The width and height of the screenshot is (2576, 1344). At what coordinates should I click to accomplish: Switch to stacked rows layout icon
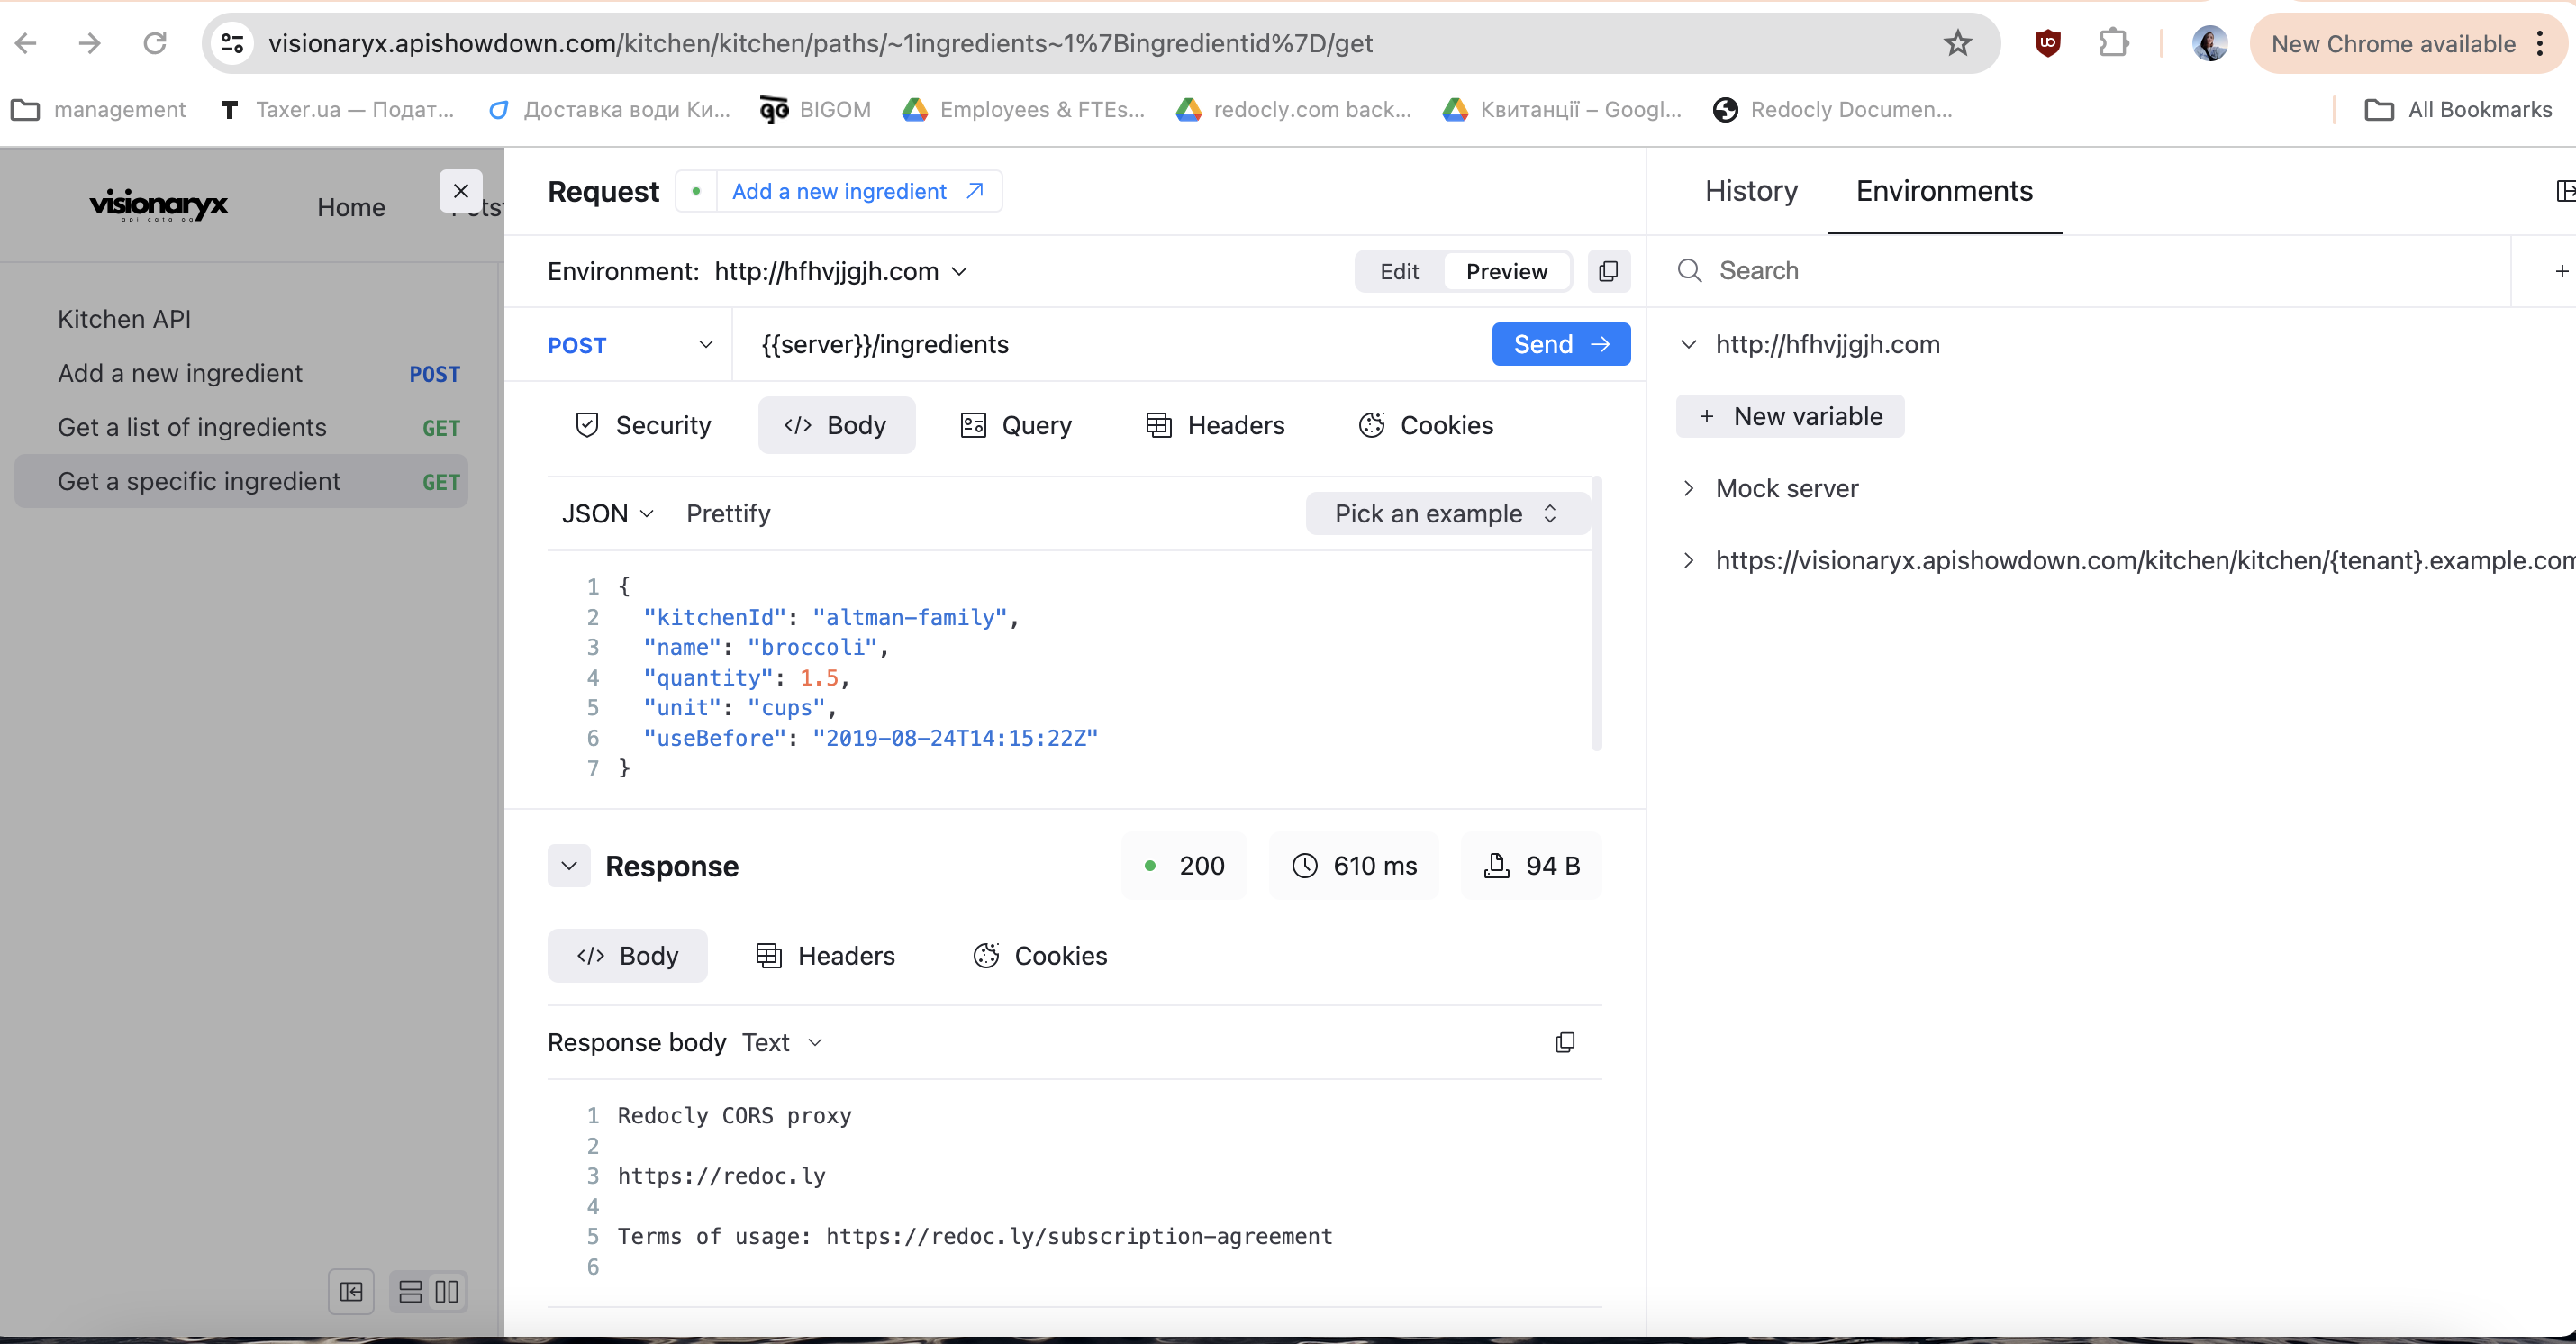pos(410,1291)
